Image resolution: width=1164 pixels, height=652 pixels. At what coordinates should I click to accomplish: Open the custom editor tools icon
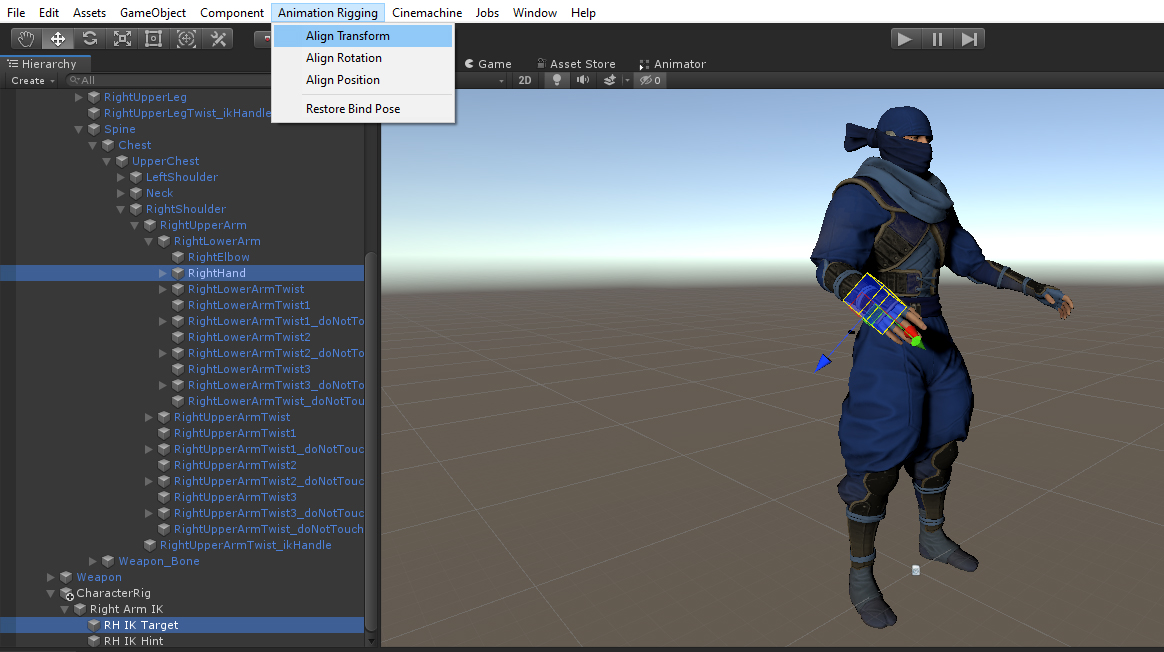click(x=218, y=39)
